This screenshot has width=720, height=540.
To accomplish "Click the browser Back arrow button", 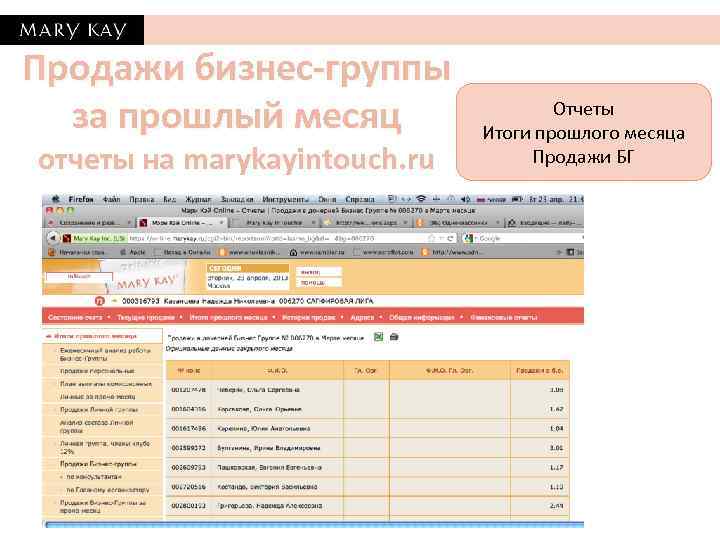I will pyautogui.click(x=53, y=238).
